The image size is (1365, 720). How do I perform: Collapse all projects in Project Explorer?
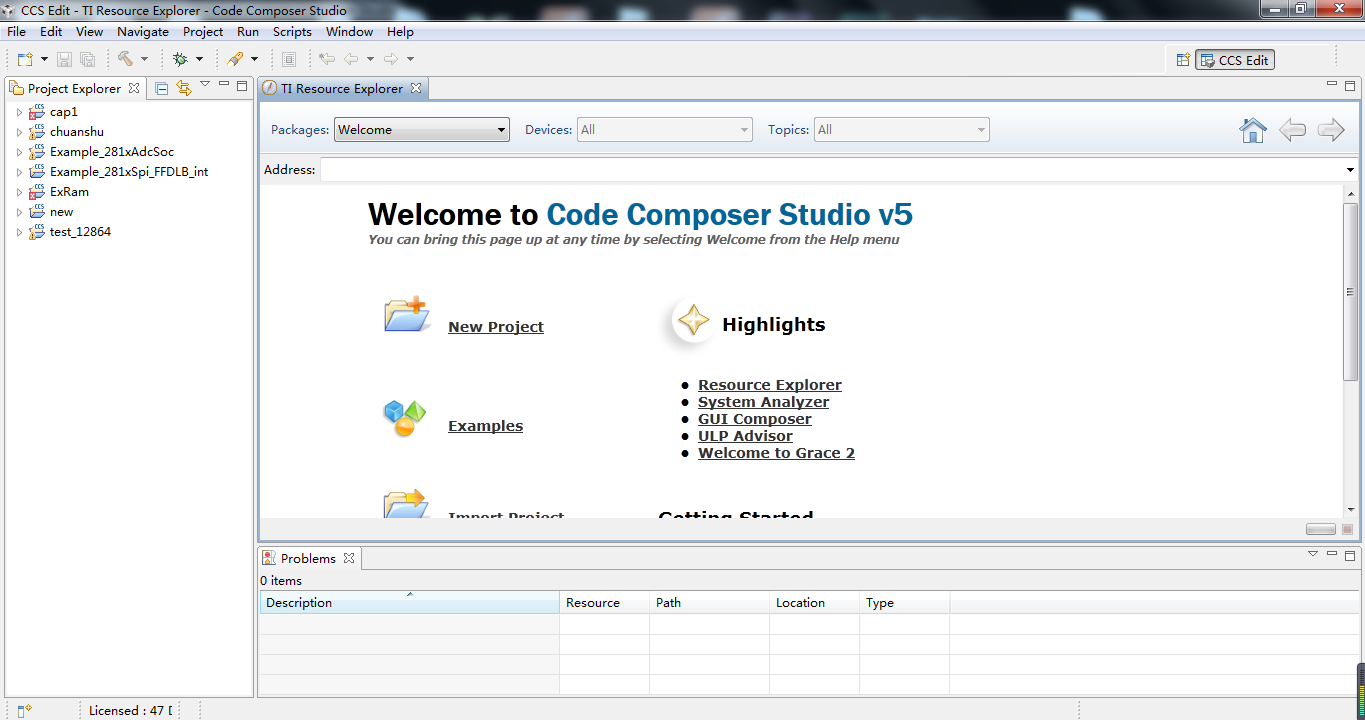(161, 88)
